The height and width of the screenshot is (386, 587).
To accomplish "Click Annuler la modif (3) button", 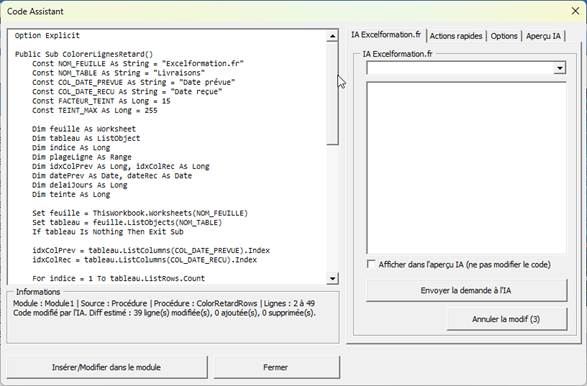I will tap(506, 319).
